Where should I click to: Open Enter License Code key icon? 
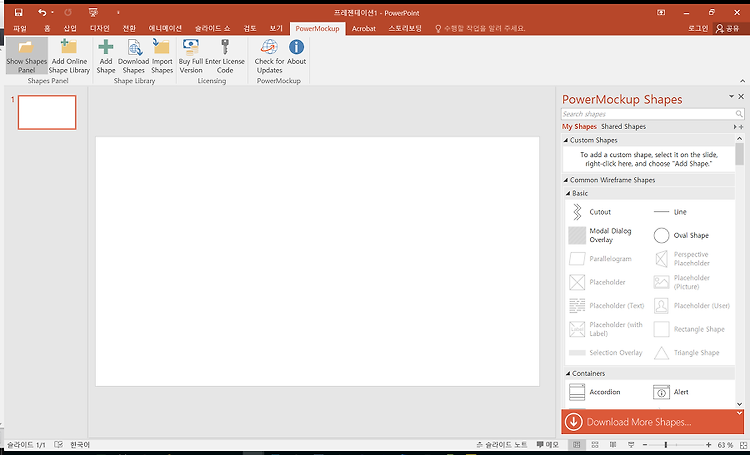point(225,46)
